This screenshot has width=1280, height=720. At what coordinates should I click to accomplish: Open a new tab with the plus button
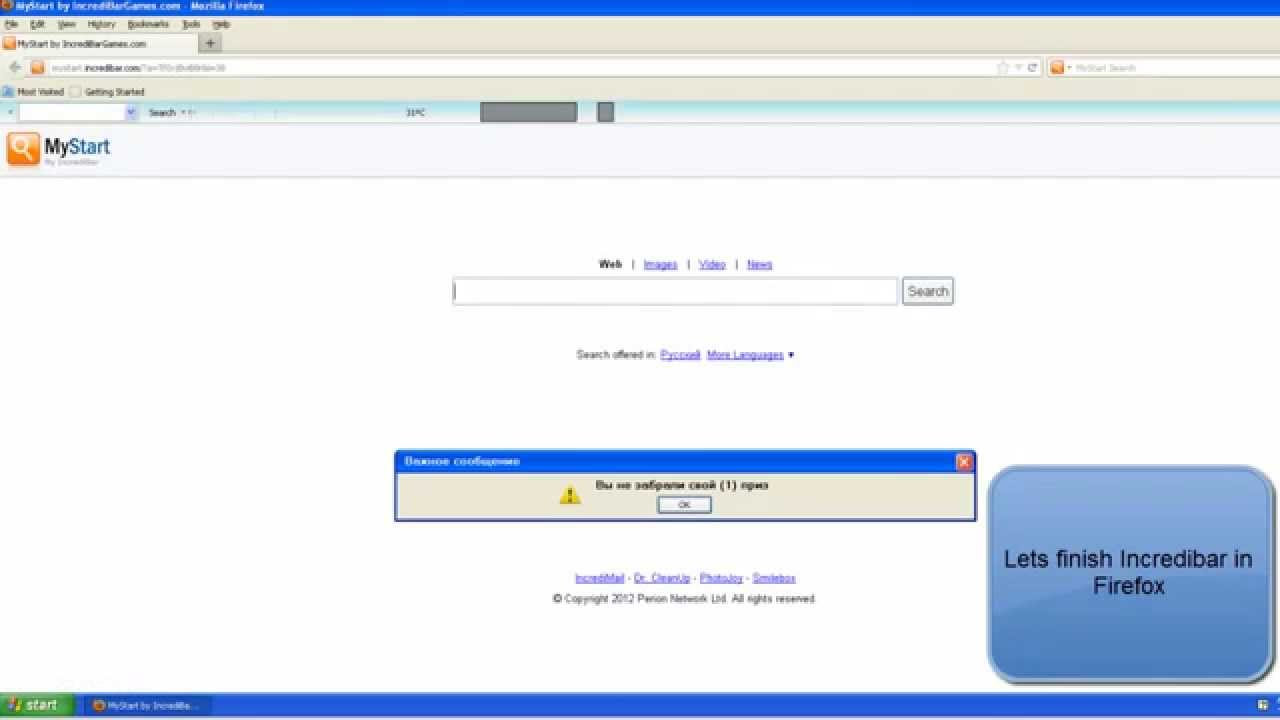click(x=210, y=43)
